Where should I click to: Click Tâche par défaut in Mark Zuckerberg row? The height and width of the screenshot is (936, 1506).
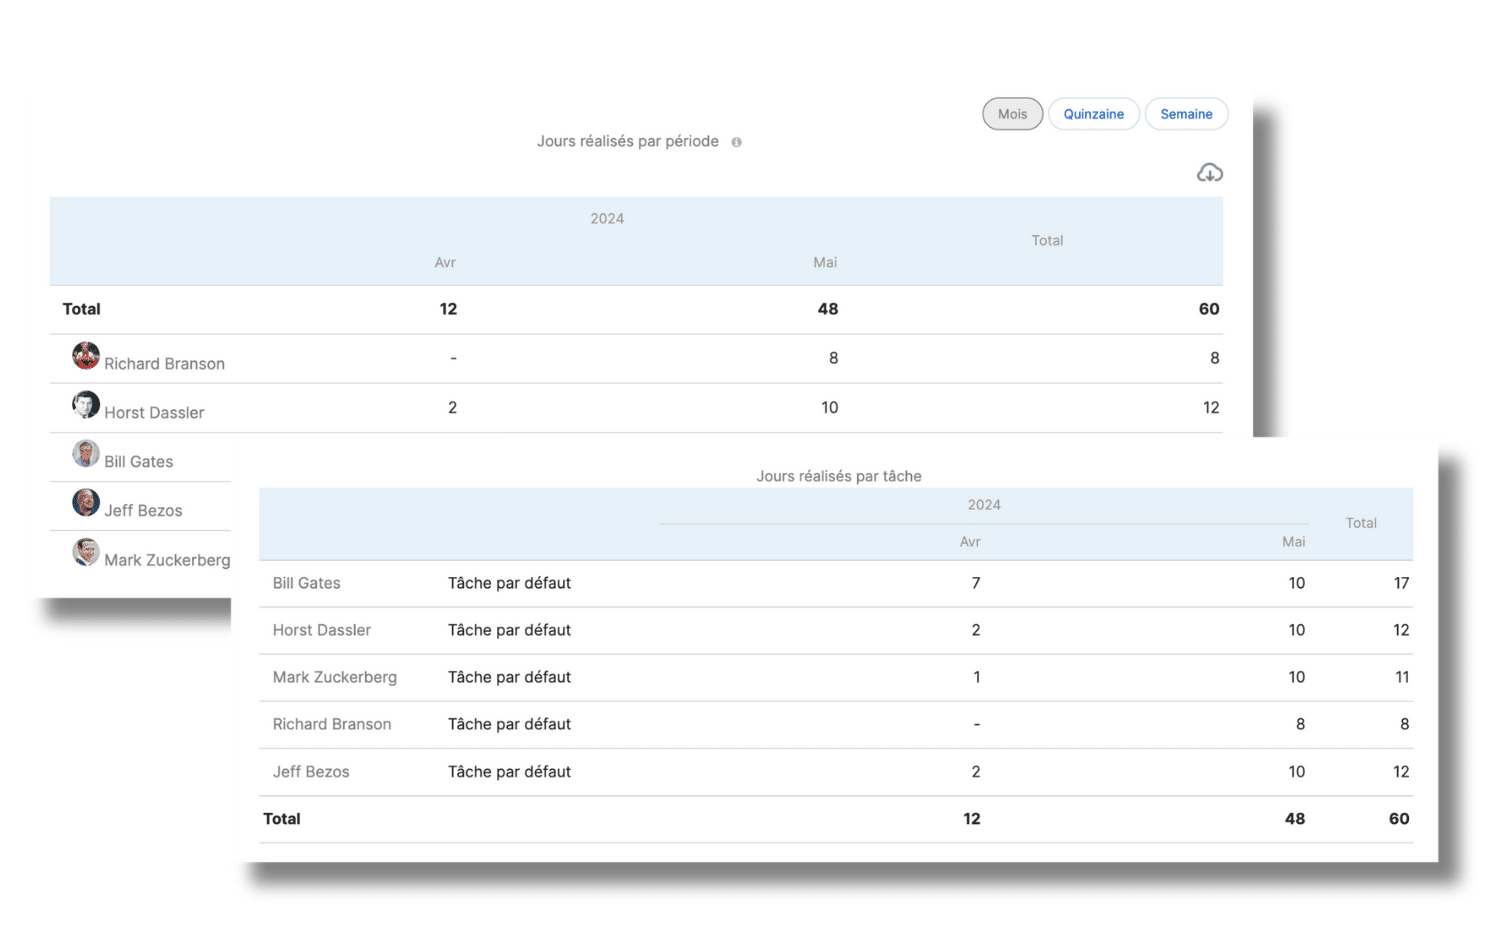pos(509,677)
